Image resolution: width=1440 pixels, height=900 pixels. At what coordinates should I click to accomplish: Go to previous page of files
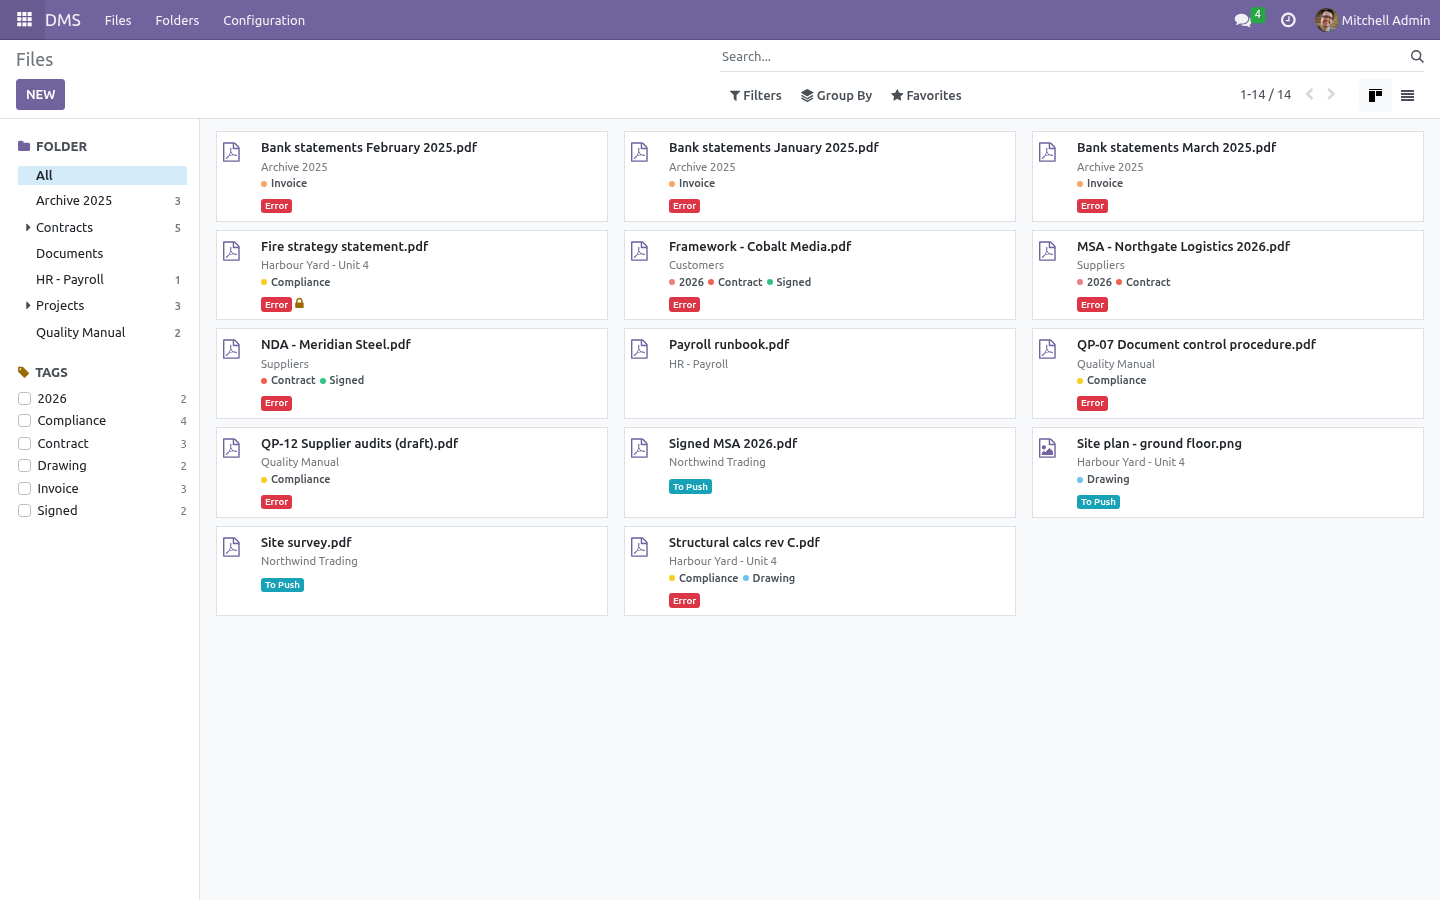pos(1309,95)
